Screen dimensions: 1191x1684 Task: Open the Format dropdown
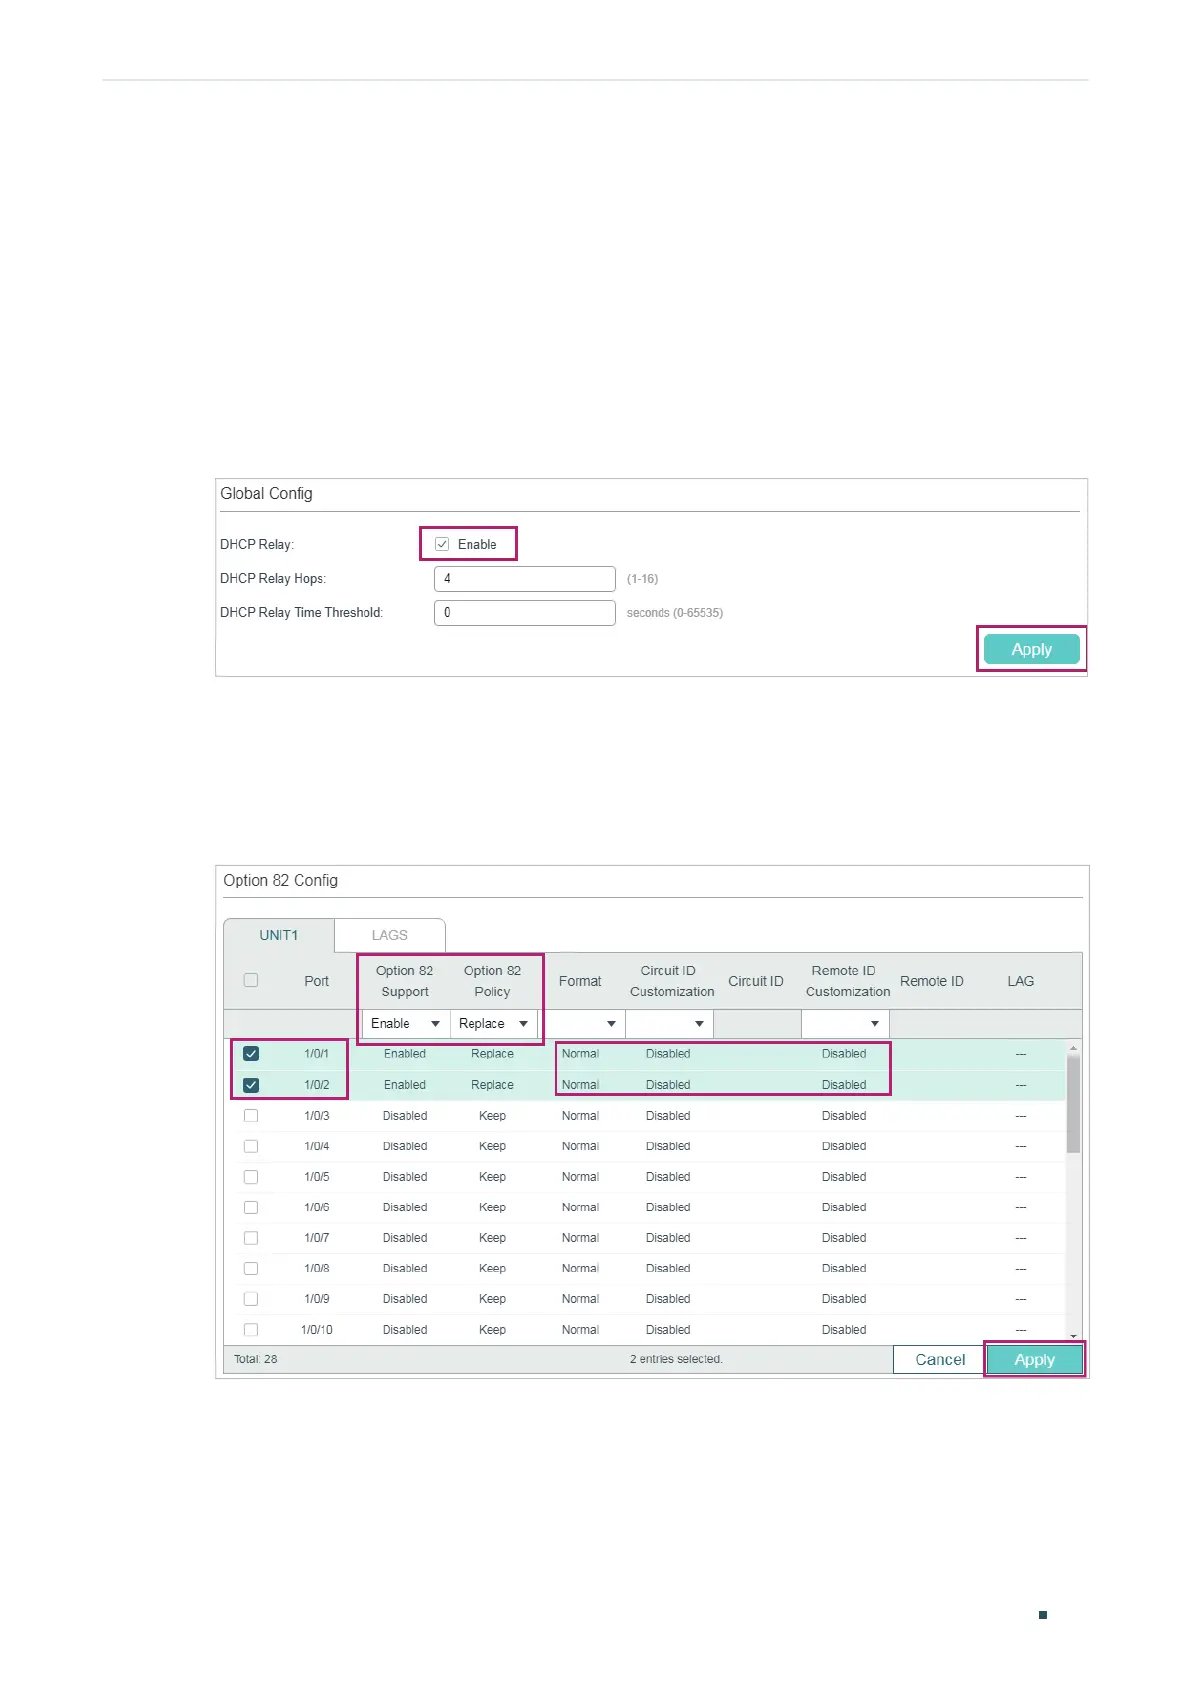point(581,1024)
